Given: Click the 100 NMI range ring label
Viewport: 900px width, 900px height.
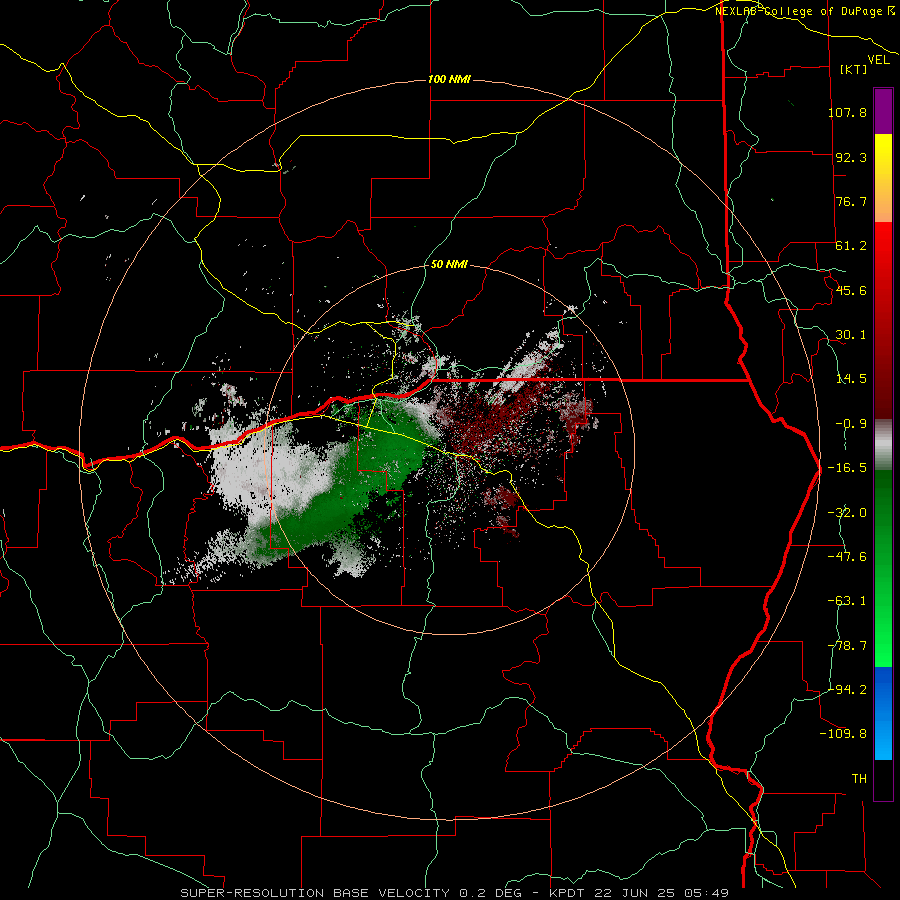Looking at the screenshot, I should tap(449, 79).
